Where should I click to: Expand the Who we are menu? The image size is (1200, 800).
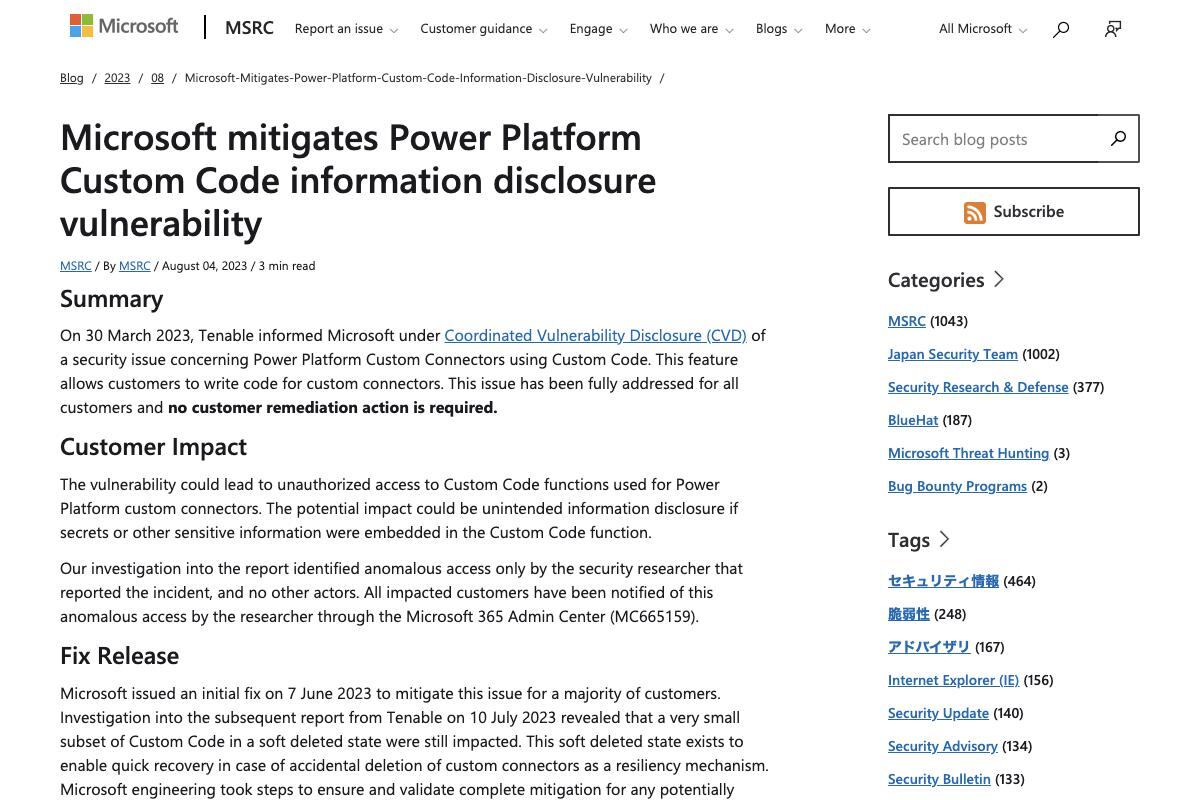point(691,29)
